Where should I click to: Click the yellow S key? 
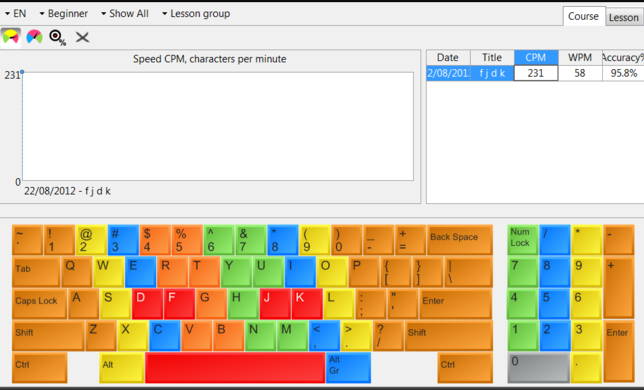pyautogui.click(x=115, y=304)
